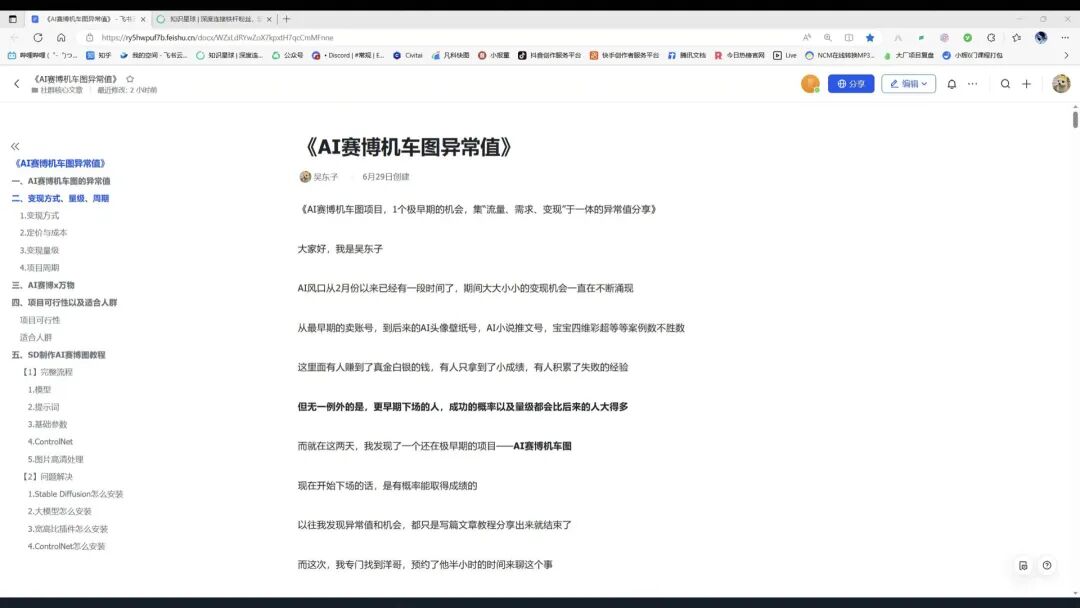
Task: Open the Edge settings and more menu
Action: coord(1065,38)
